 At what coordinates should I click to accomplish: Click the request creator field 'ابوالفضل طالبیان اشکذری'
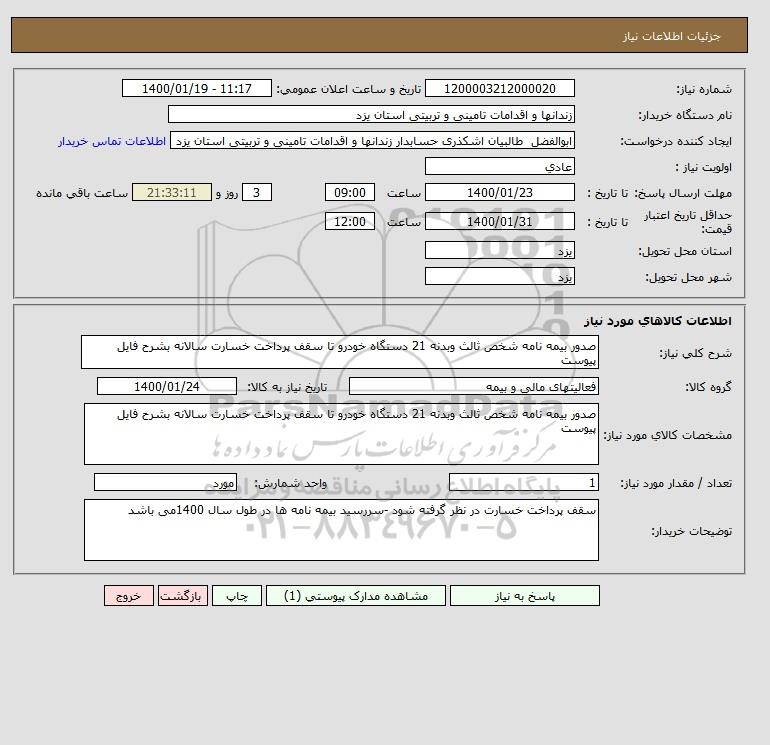[x=372, y=140]
